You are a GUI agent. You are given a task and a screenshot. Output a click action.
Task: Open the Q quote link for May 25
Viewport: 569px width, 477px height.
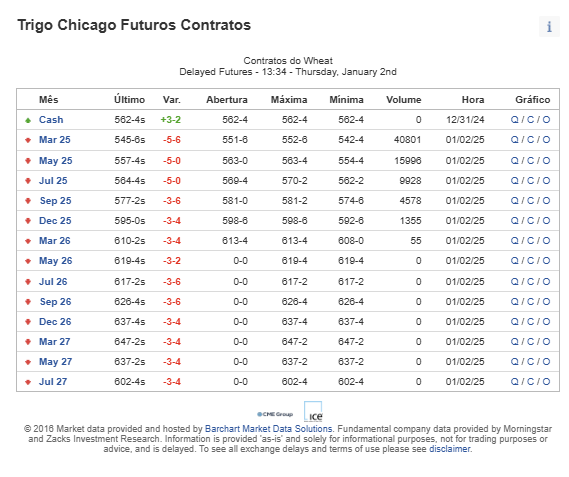(514, 160)
